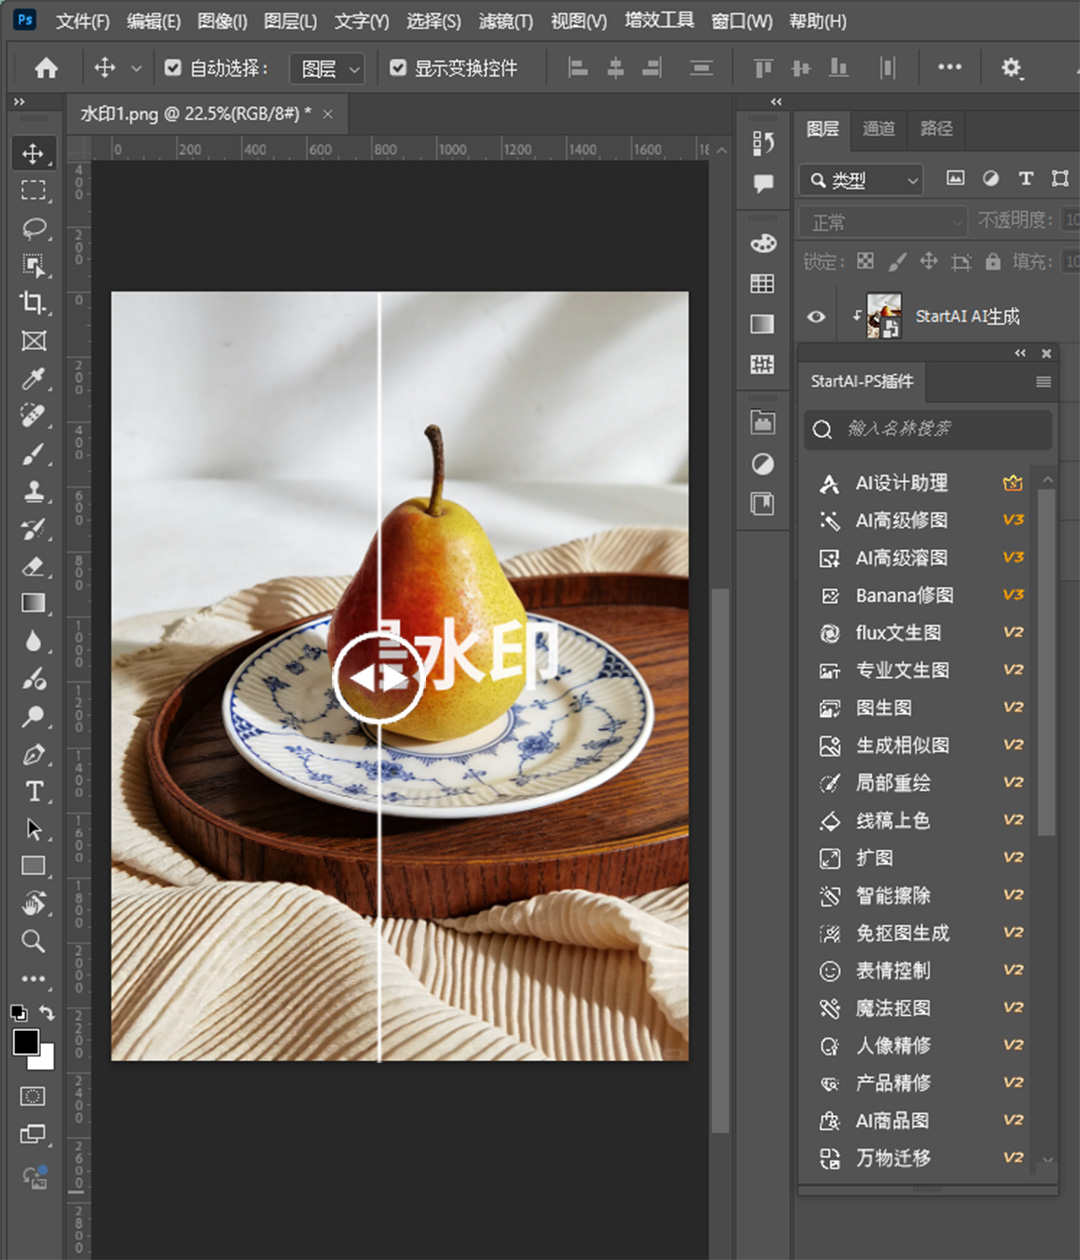Viewport: 1080px width, 1260px height.
Task: Select the Eraser tool
Action: coord(34,566)
